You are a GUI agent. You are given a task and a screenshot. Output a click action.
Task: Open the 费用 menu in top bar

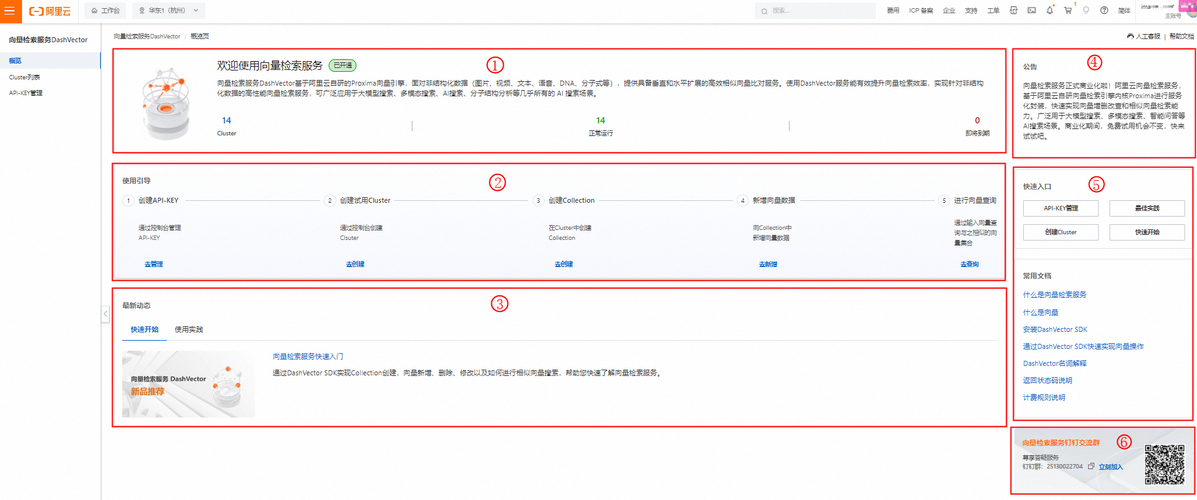pos(893,11)
